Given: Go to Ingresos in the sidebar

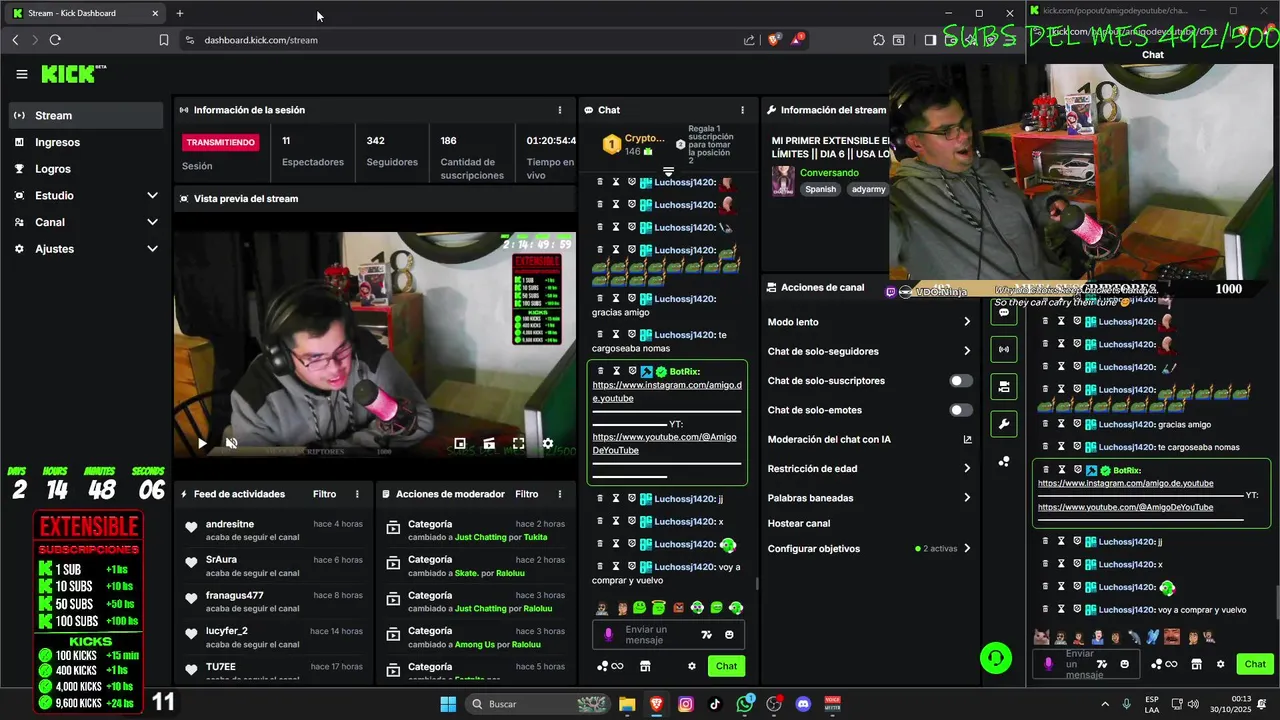Looking at the screenshot, I should click(x=86, y=142).
